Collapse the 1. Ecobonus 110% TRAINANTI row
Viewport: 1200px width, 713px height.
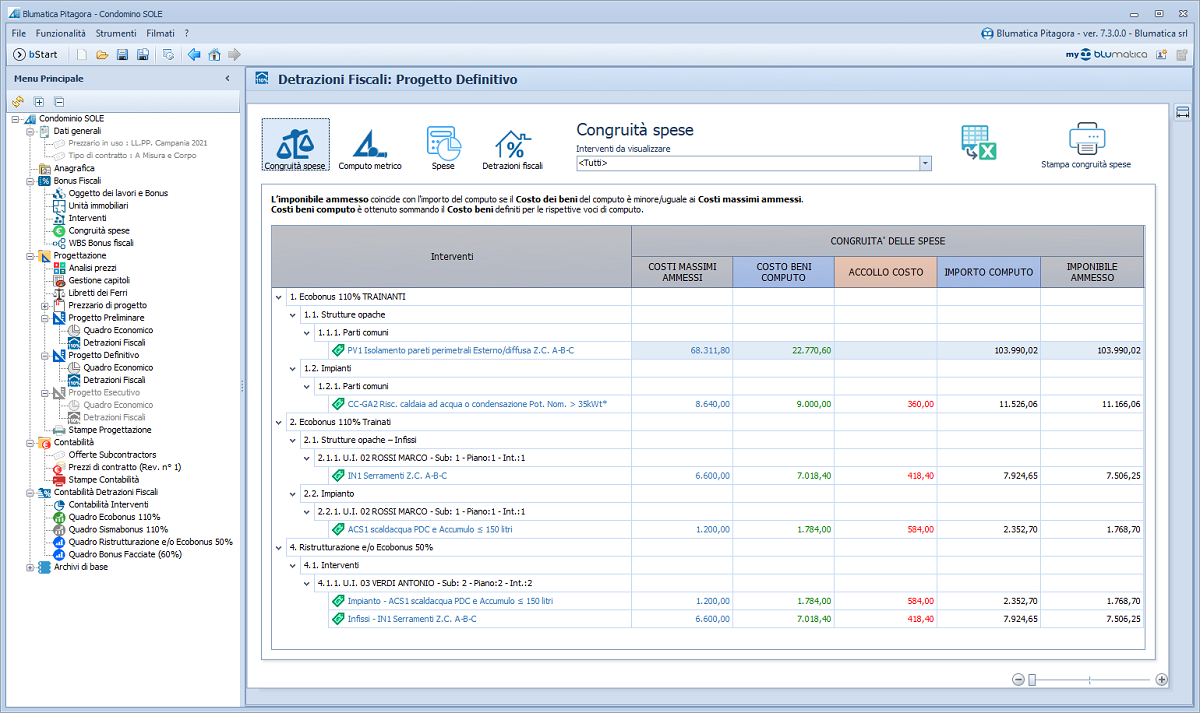point(278,297)
